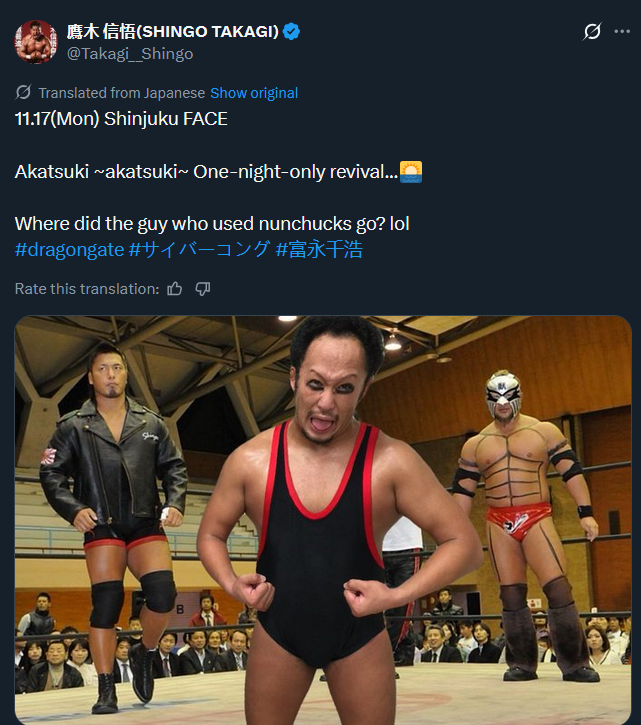Screen dimensions: 641x725
Task: Open the attached wrestling photo
Action: click(323, 520)
